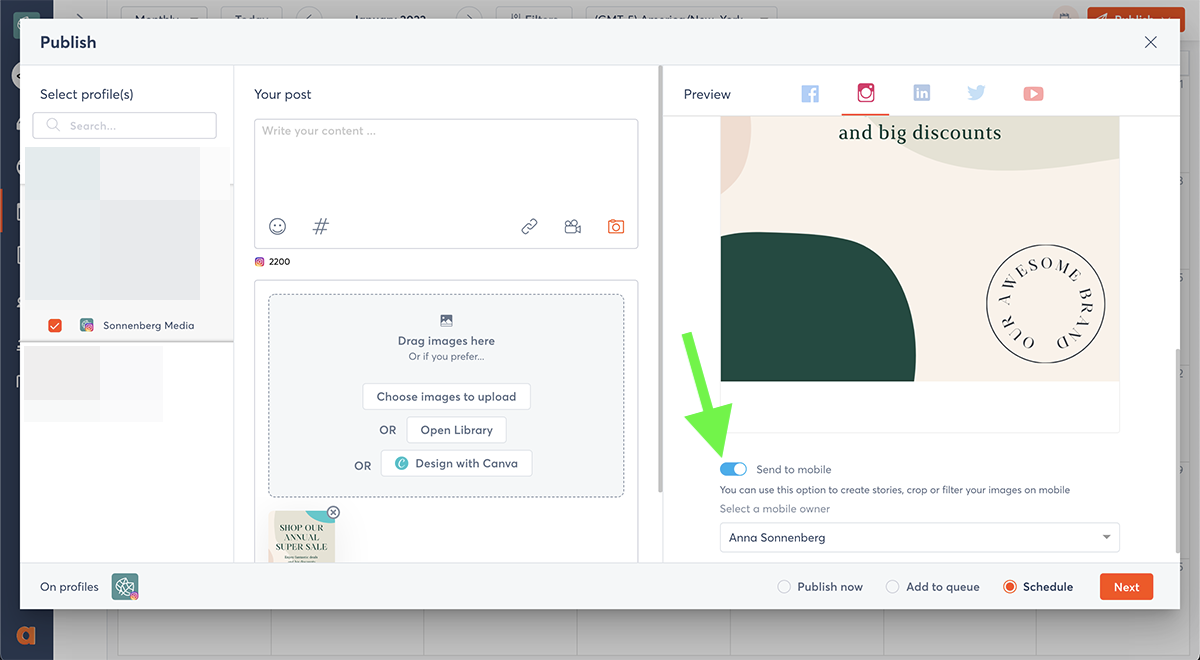Show the LinkedIn preview
This screenshot has height=660, width=1200.
pos(921,94)
